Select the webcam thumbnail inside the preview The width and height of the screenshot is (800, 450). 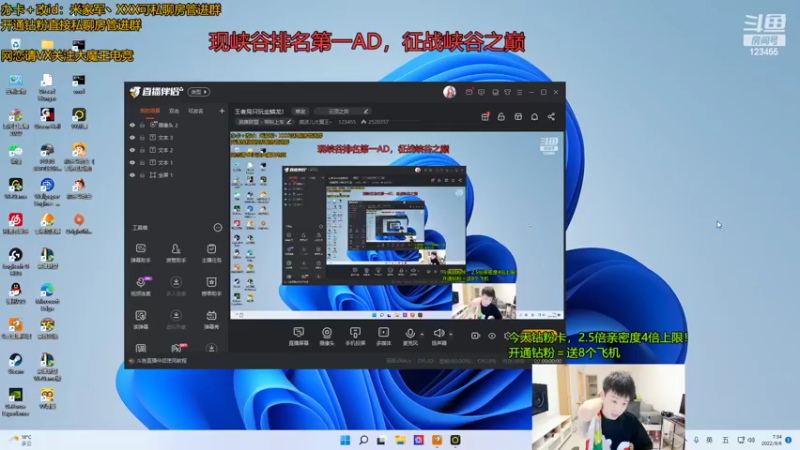coord(484,302)
